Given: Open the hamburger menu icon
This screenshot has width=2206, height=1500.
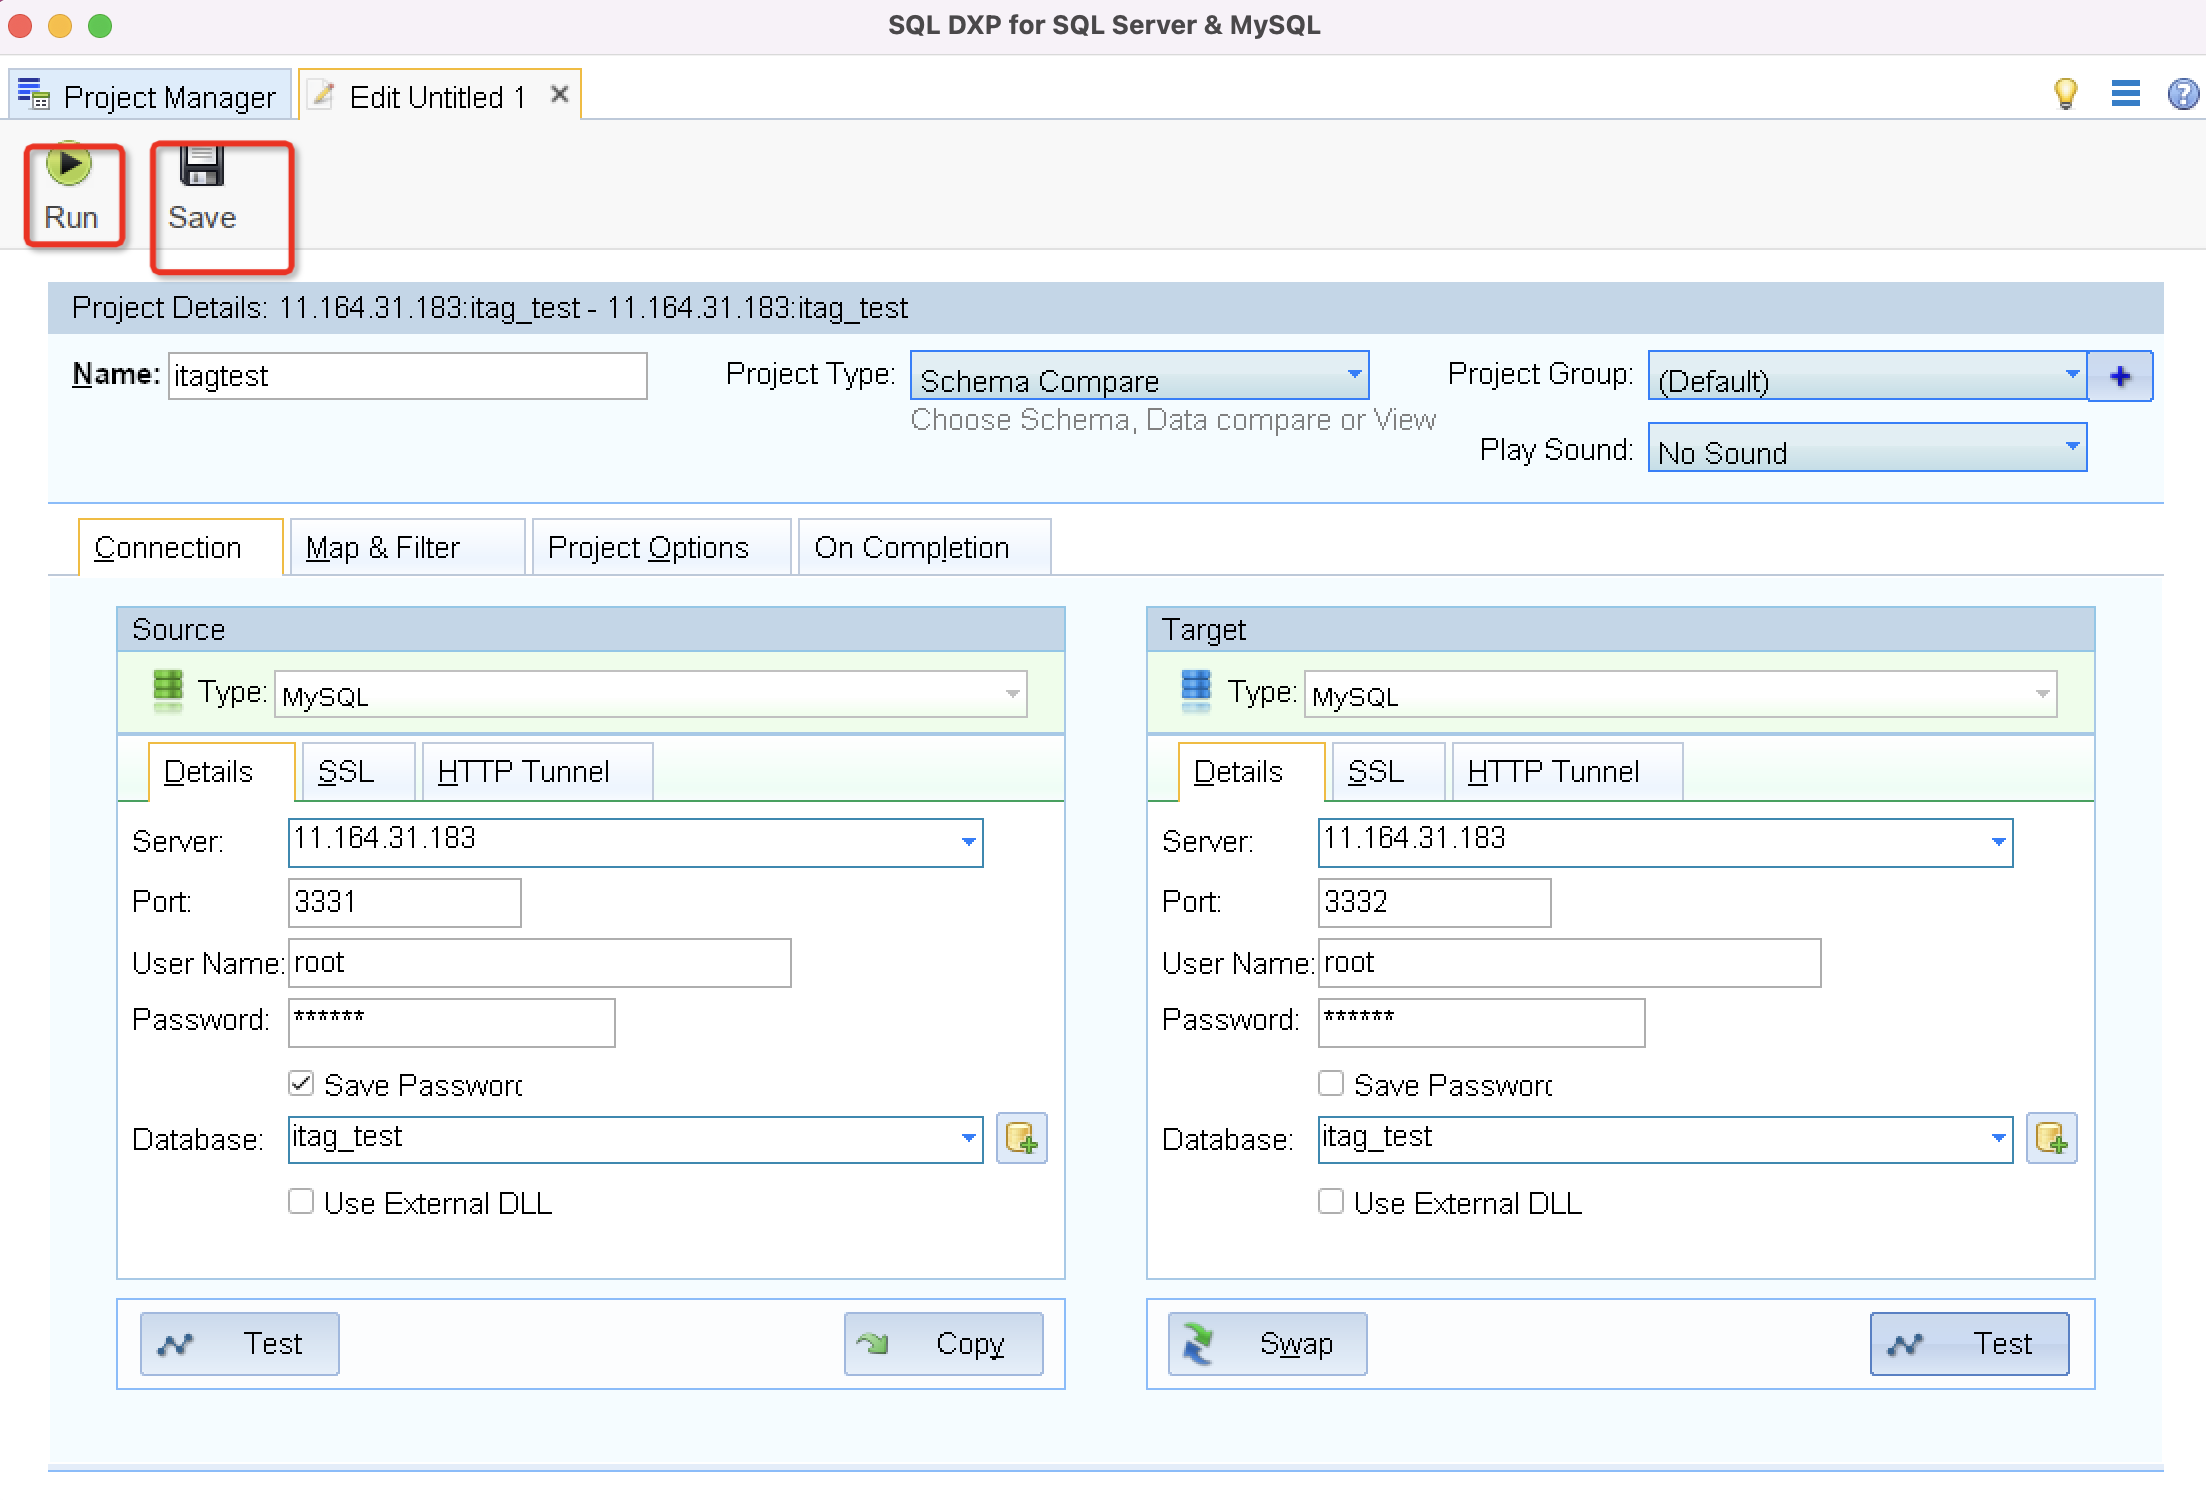Looking at the screenshot, I should click(x=2125, y=94).
